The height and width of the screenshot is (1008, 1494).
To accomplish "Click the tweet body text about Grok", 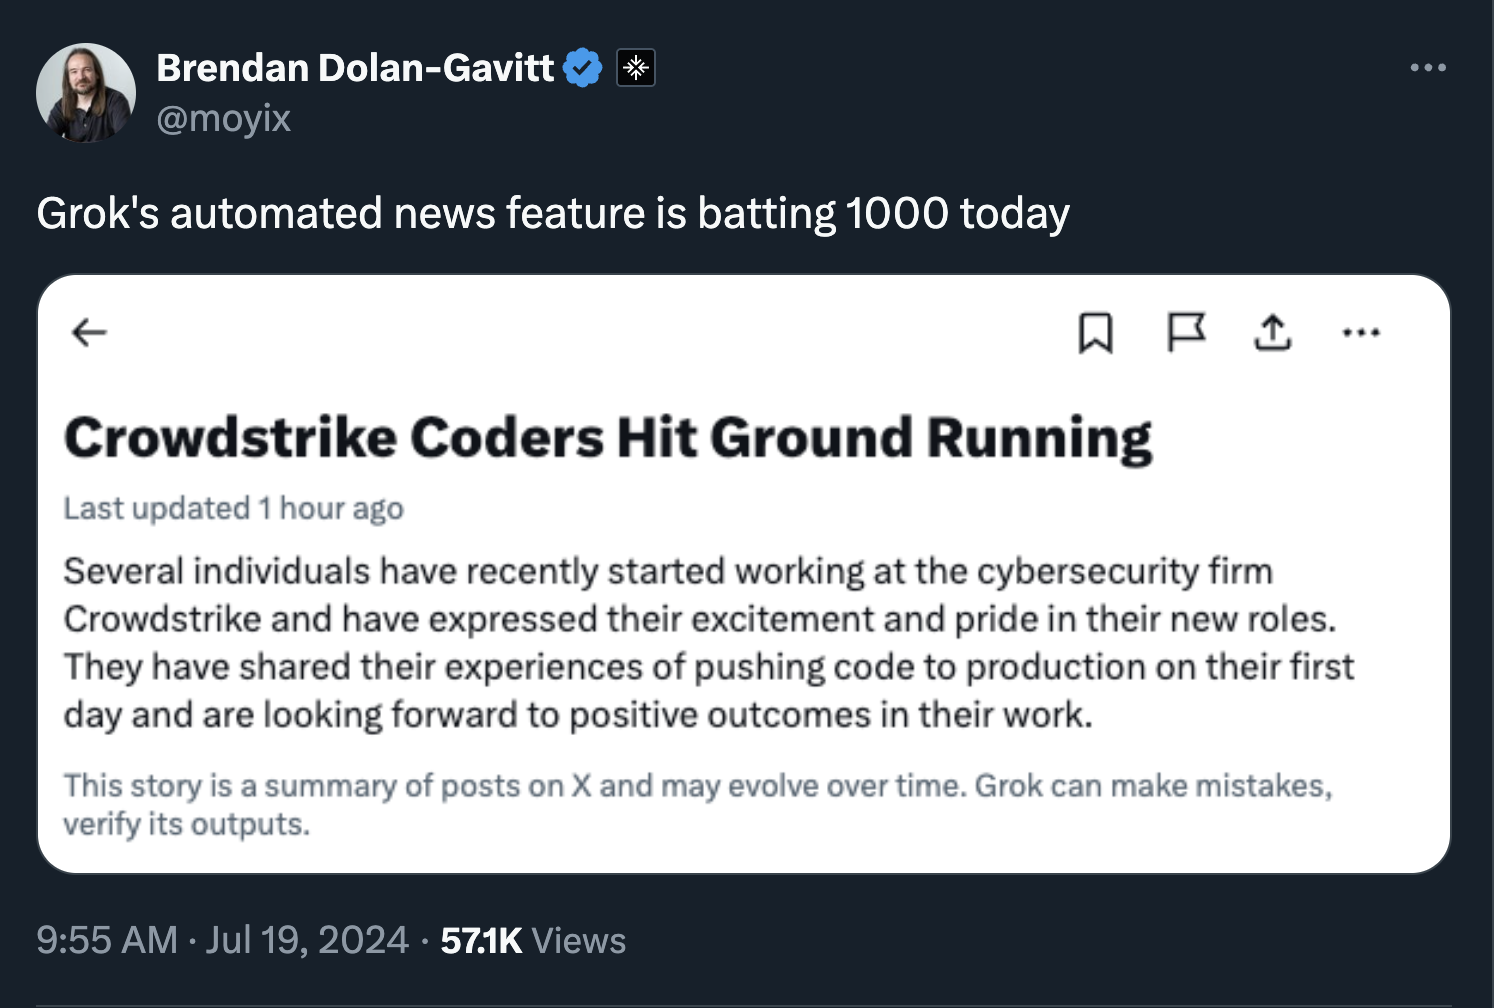I will click(x=553, y=212).
